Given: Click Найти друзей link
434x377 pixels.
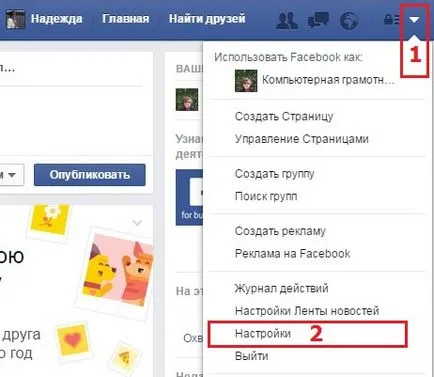Looking at the screenshot, I should click(x=207, y=19).
